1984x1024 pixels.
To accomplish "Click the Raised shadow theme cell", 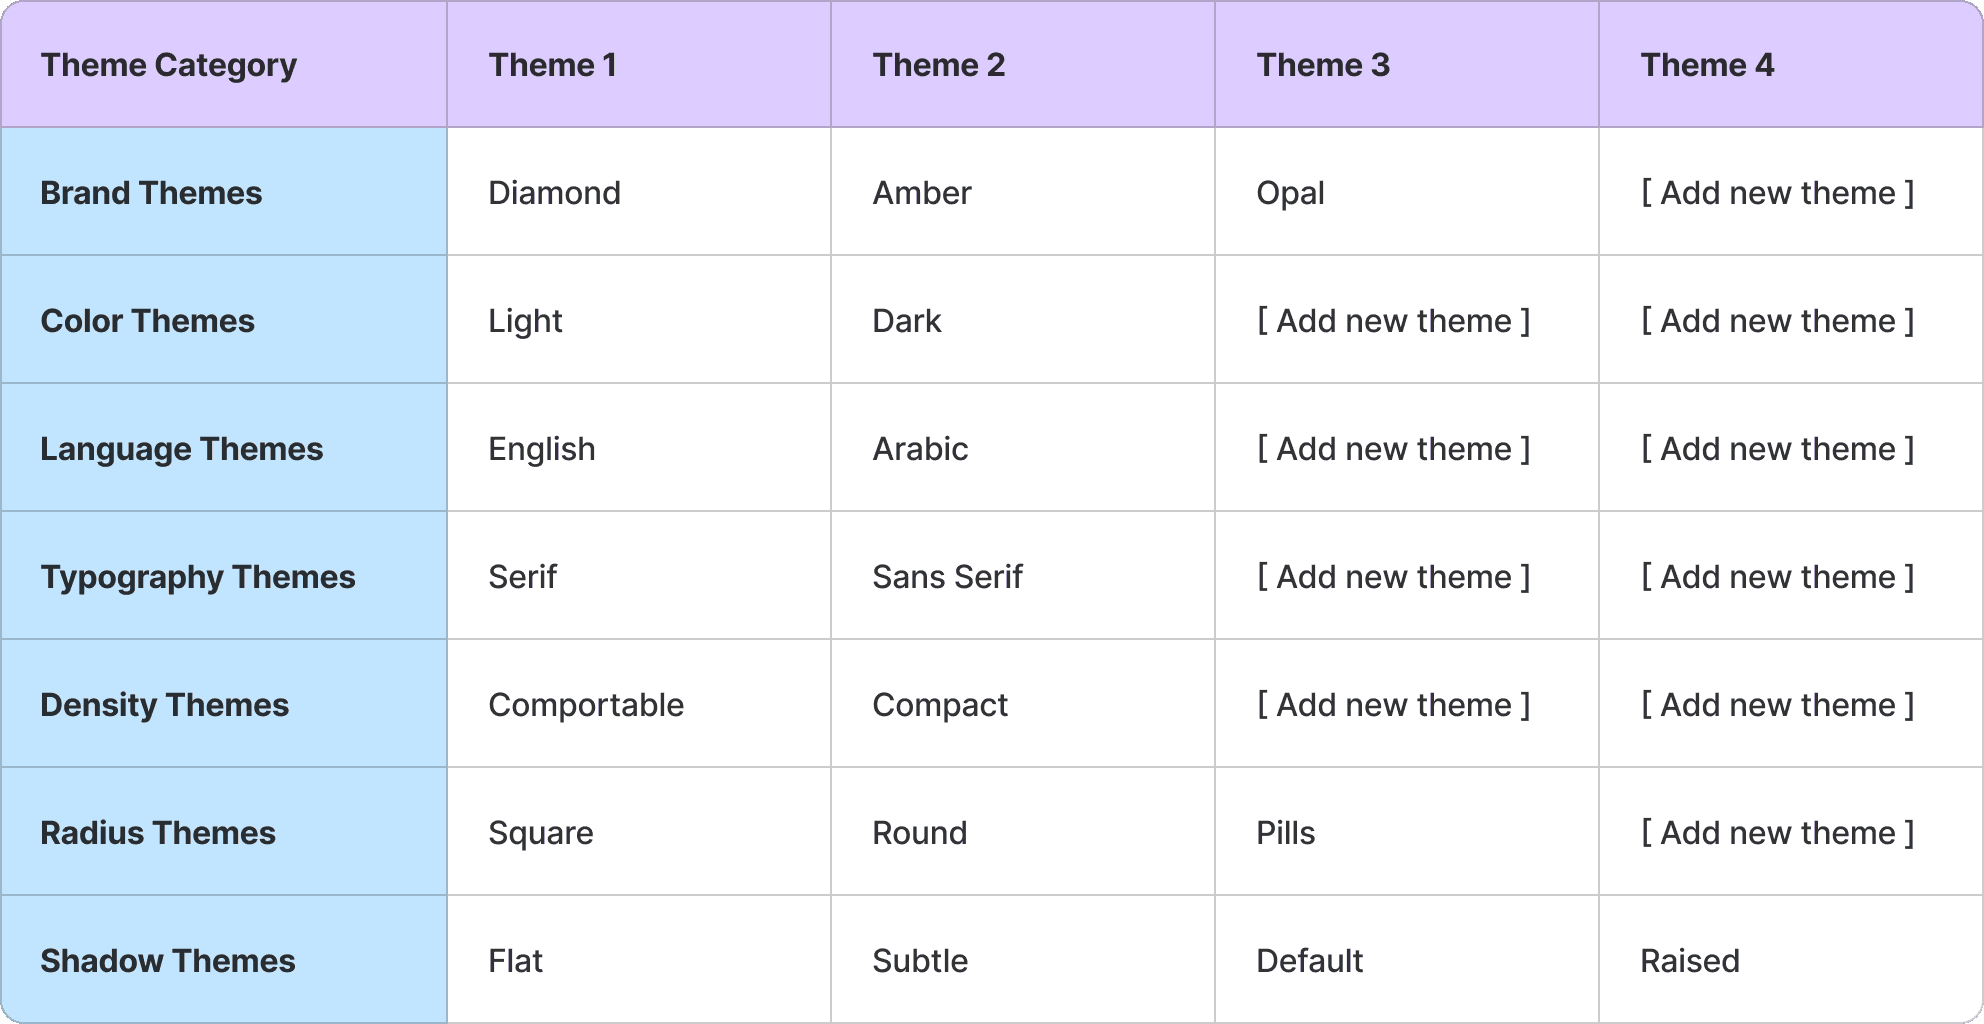I will point(1690,961).
